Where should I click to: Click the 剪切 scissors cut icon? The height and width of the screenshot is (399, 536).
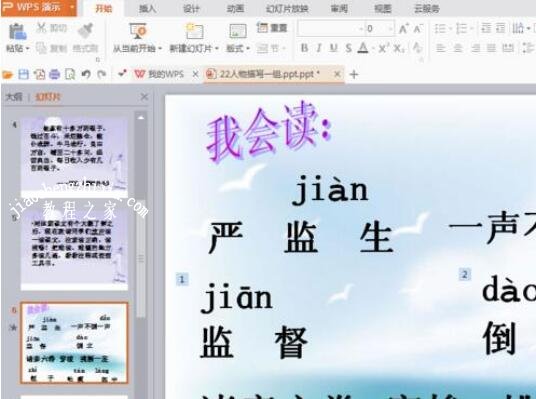(x=41, y=28)
